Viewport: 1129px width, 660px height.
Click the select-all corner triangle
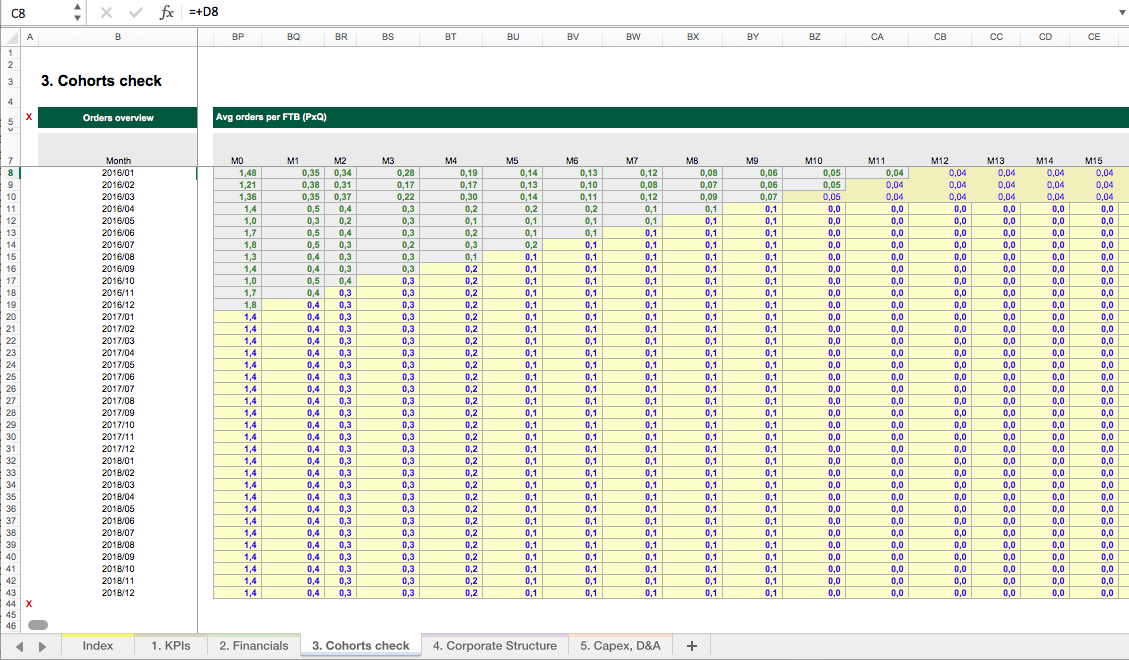[x=11, y=37]
